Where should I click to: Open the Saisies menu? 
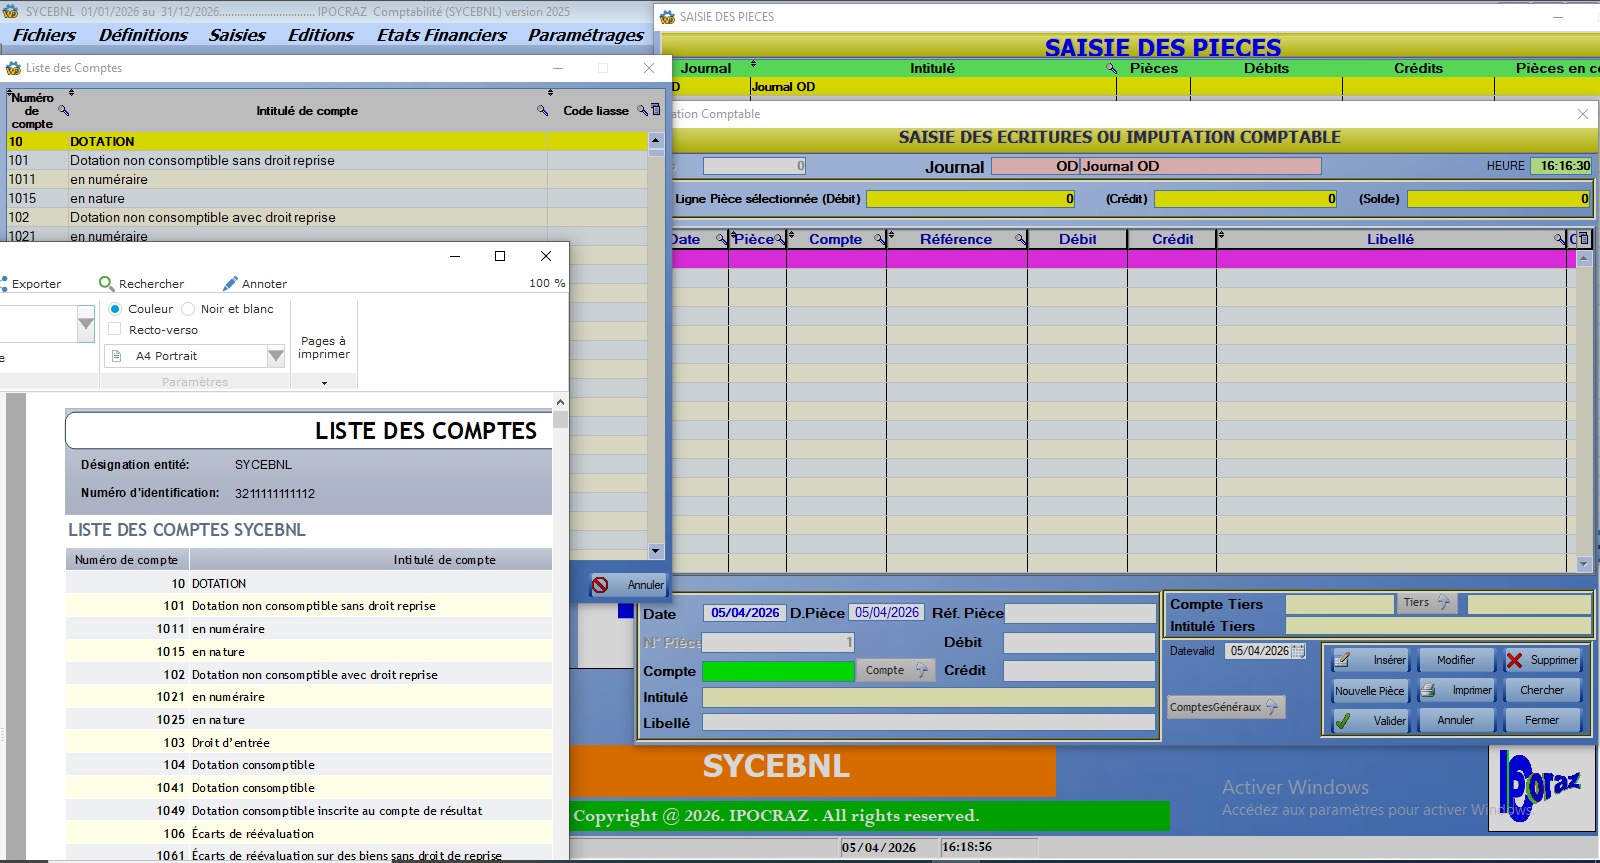pos(237,35)
